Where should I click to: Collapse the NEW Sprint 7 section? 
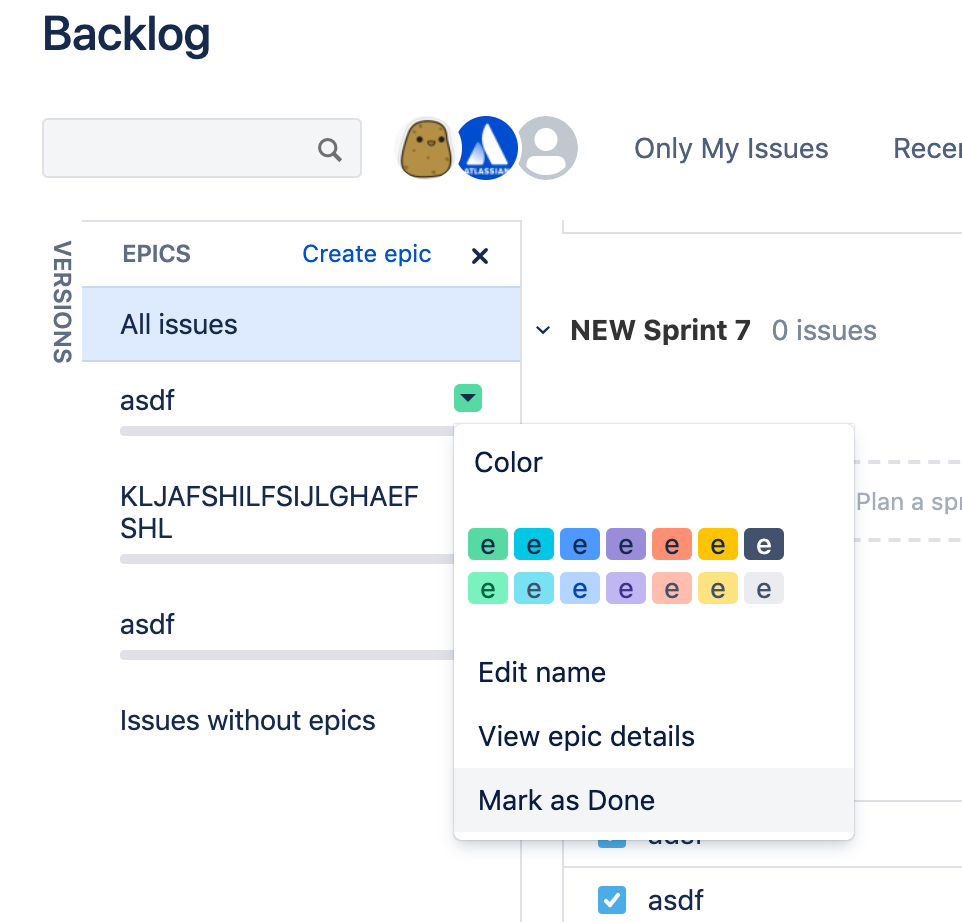543,330
